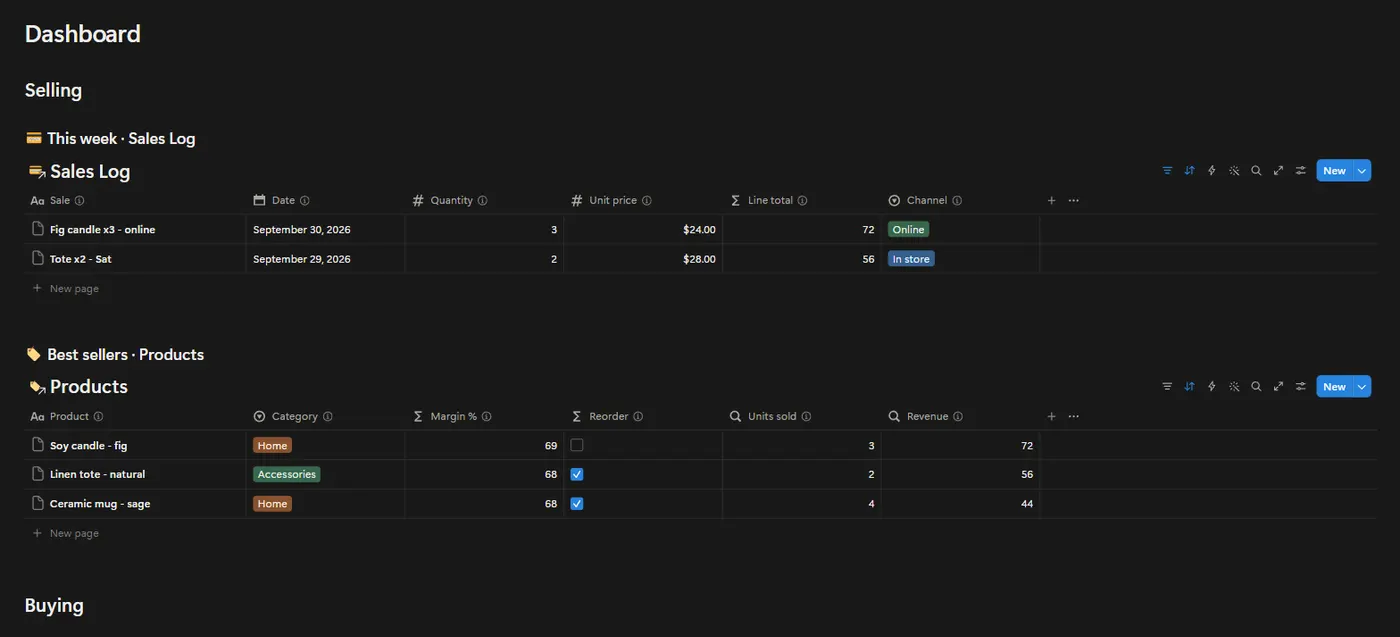Viewport: 1400px width, 637px height.
Task: Click info icon next to Line total column
Action: coord(802,201)
